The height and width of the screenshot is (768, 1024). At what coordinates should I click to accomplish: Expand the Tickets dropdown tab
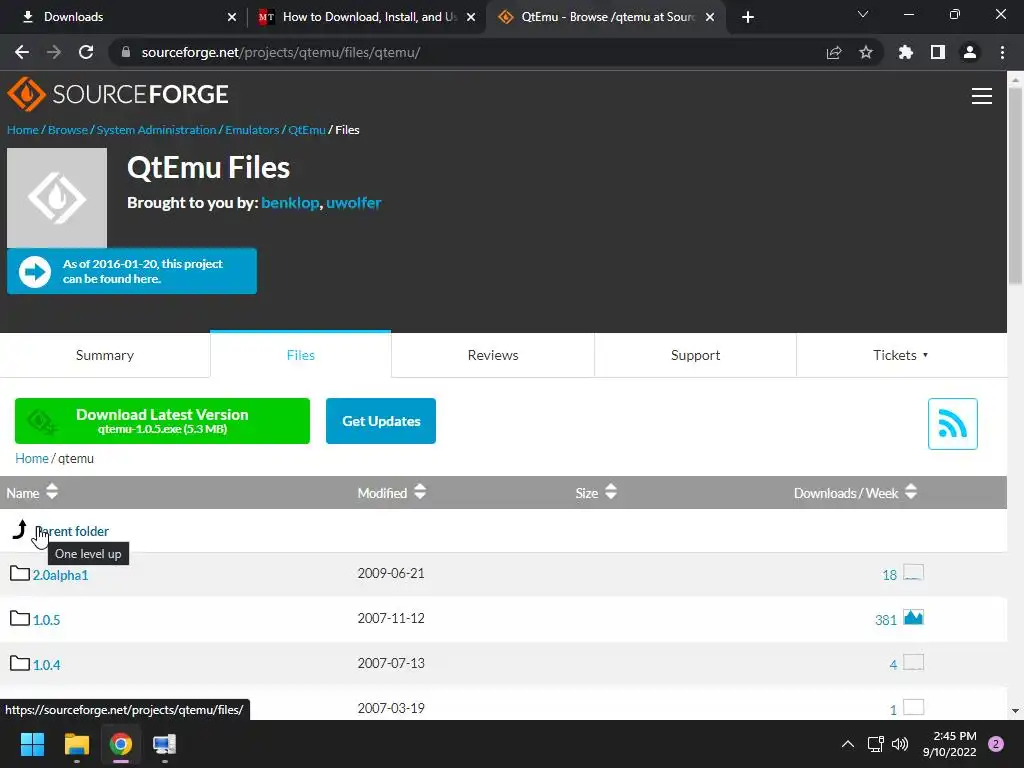click(x=901, y=355)
